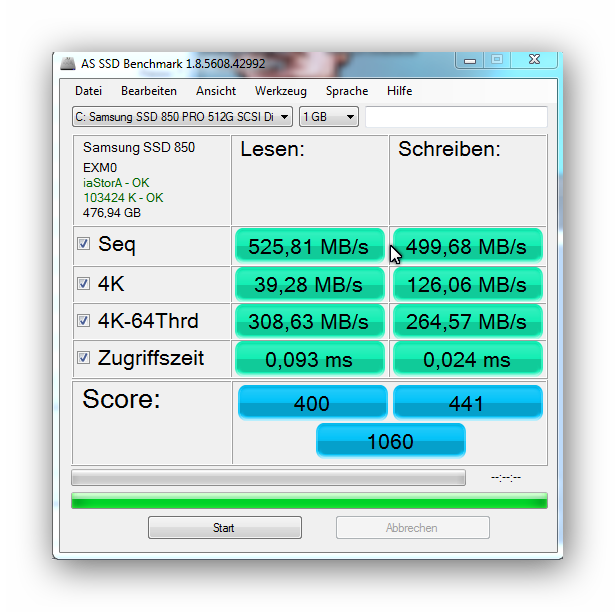Close the AS SSD Benchmark window
615x612 pixels.
[x=534, y=60]
